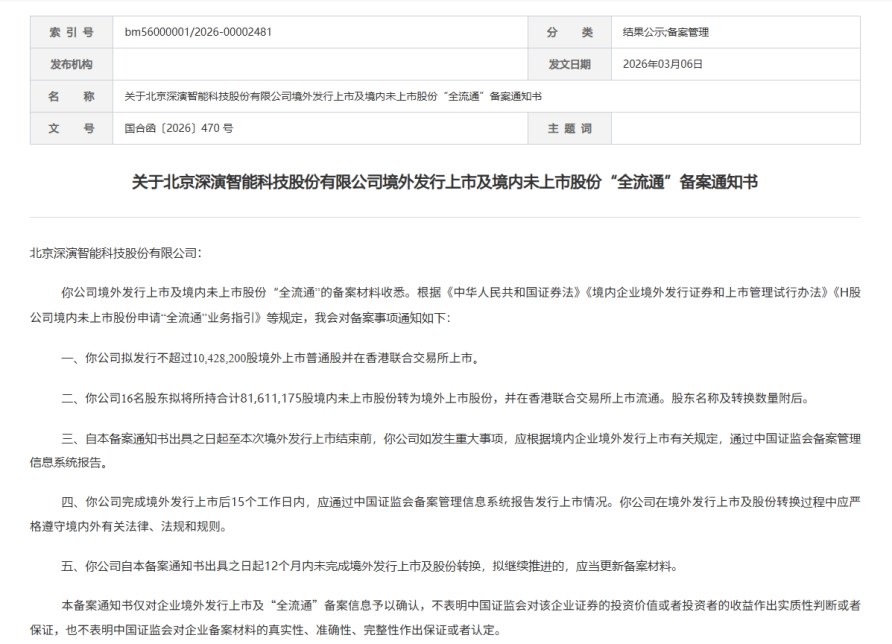Click the index number bm56000001/2026-00002481

(x=198, y=32)
